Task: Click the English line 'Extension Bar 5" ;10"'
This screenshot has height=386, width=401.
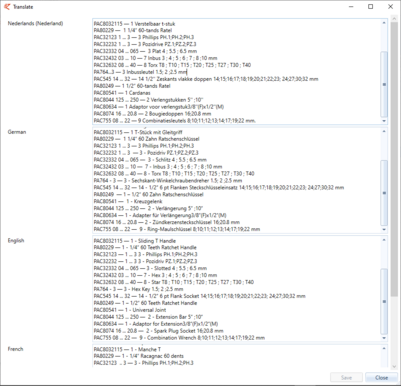Action: tap(148, 317)
